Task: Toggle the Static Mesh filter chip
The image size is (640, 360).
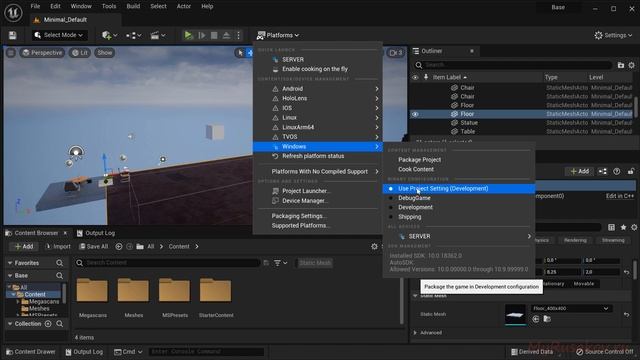Action: [x=315, y=263]
